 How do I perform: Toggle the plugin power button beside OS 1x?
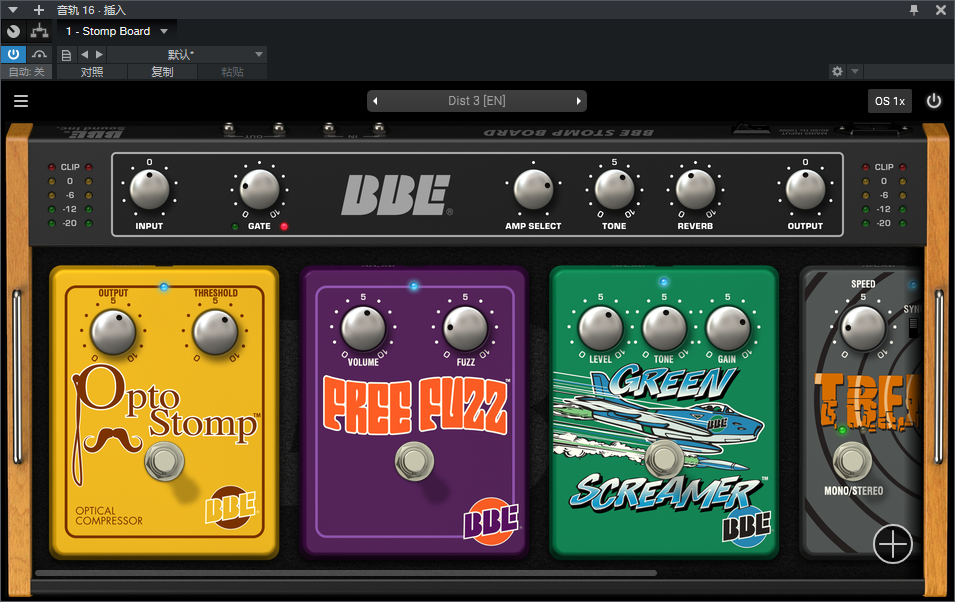(x=934, y=101)
